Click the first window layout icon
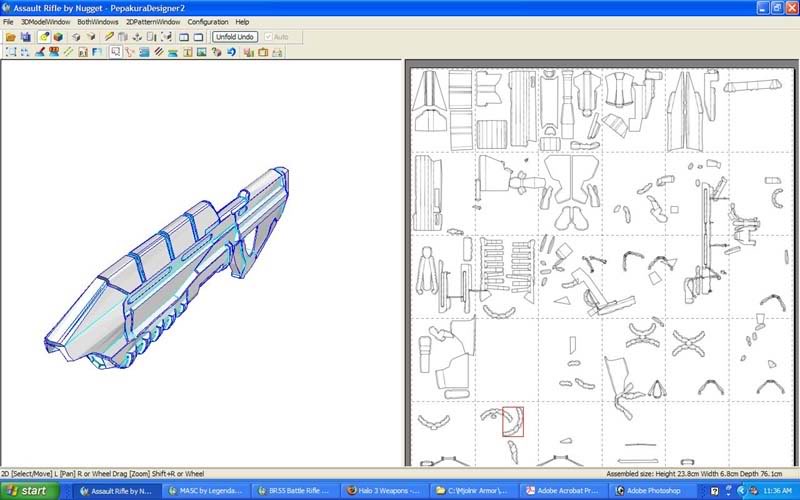This screenshot has width=800, height=500. pos(184,37)
